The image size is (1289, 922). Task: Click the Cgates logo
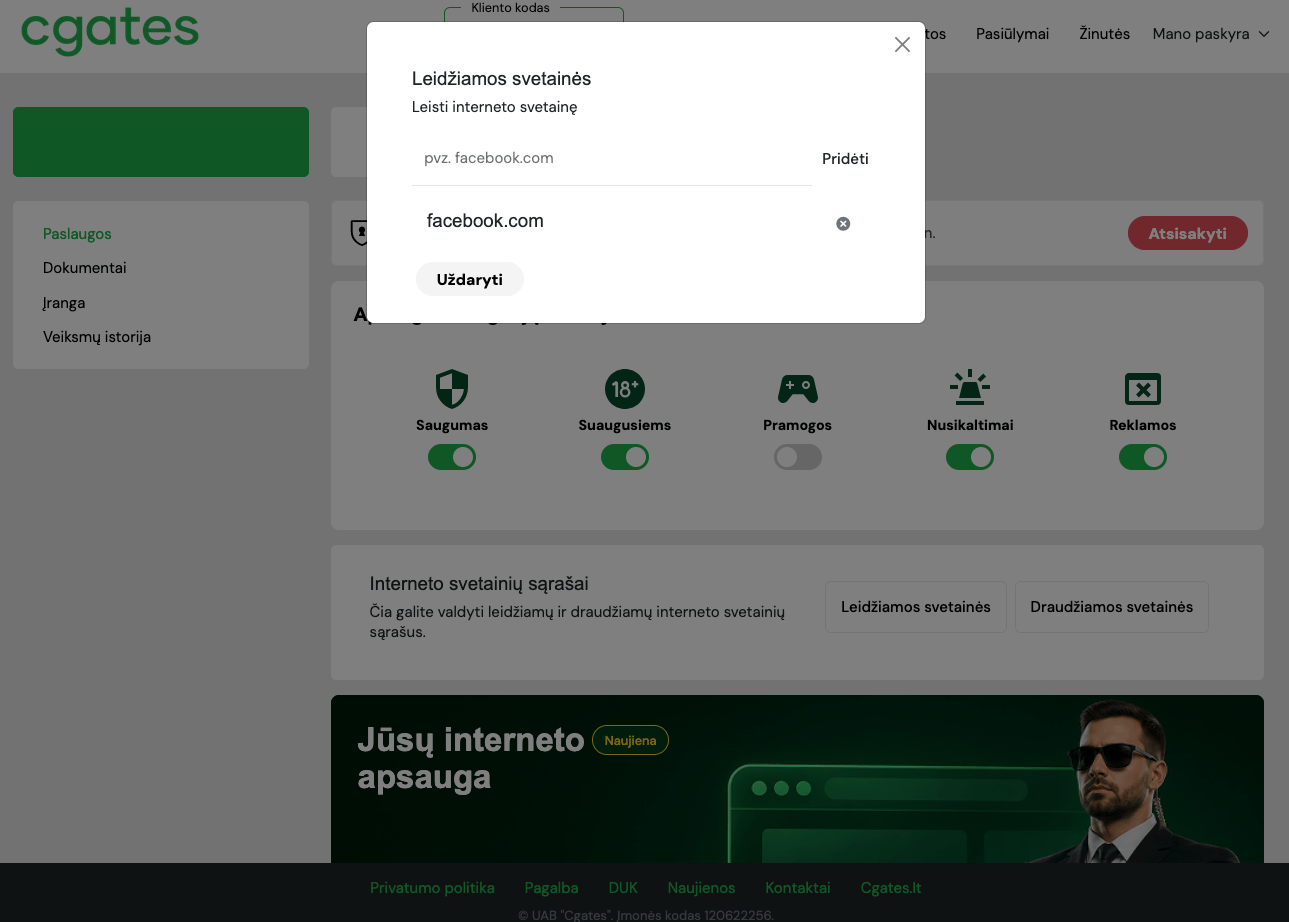click(x=110, y=31)
